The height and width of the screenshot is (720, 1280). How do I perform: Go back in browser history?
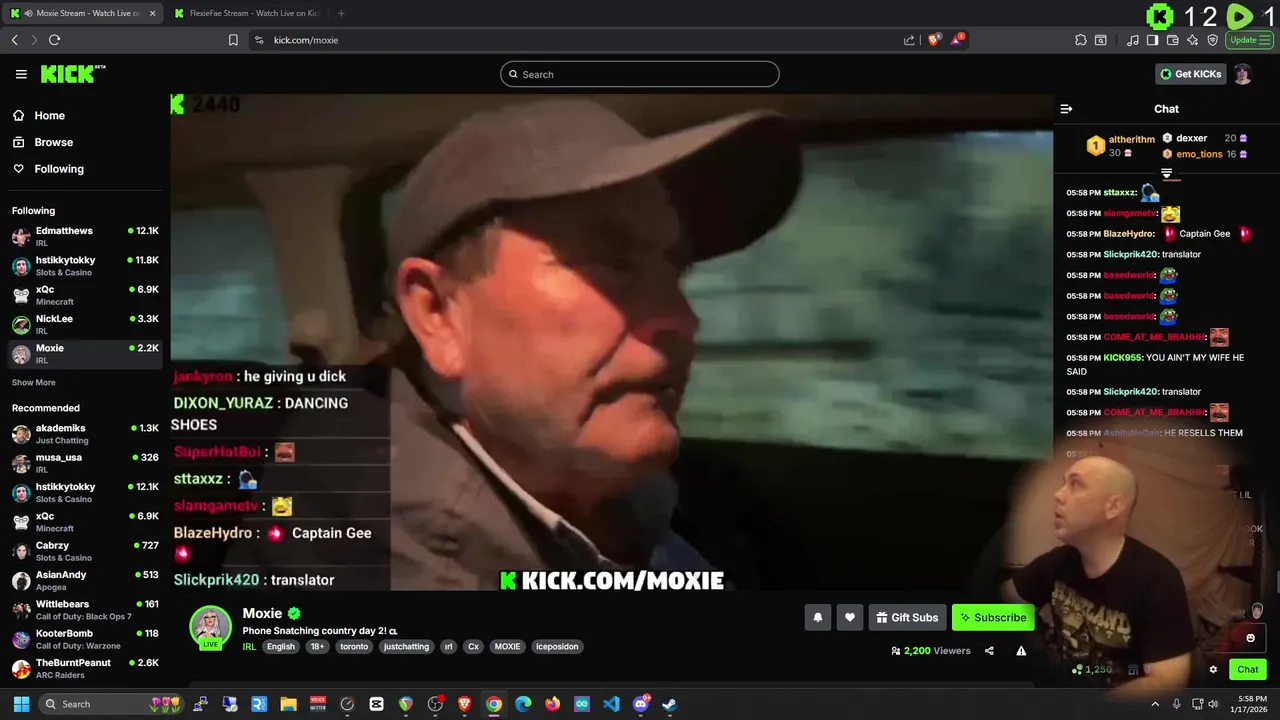[x=14, y=40]
